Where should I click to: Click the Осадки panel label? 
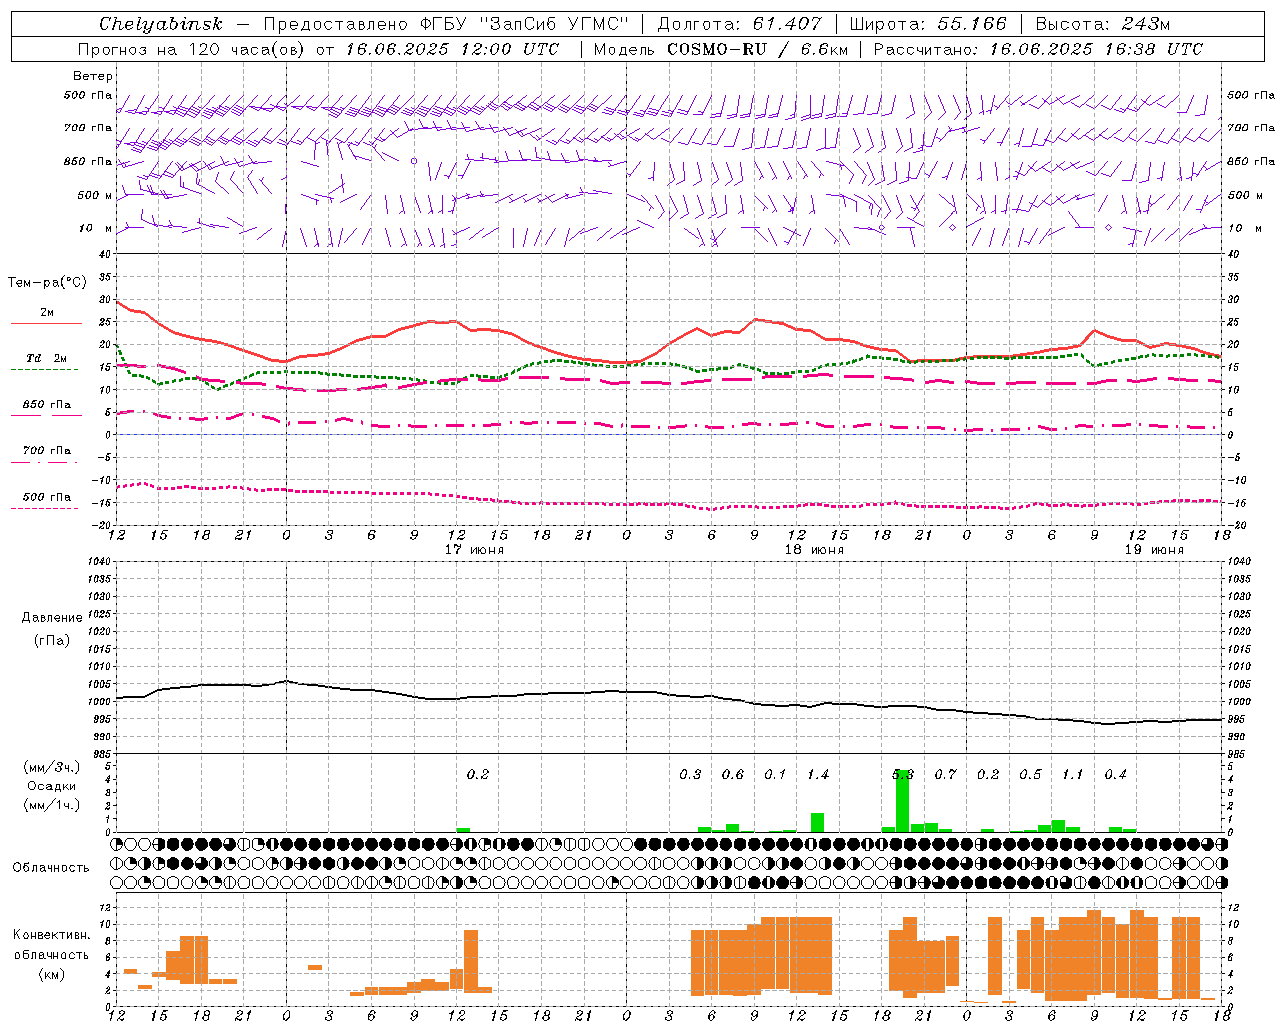point(51,786)
